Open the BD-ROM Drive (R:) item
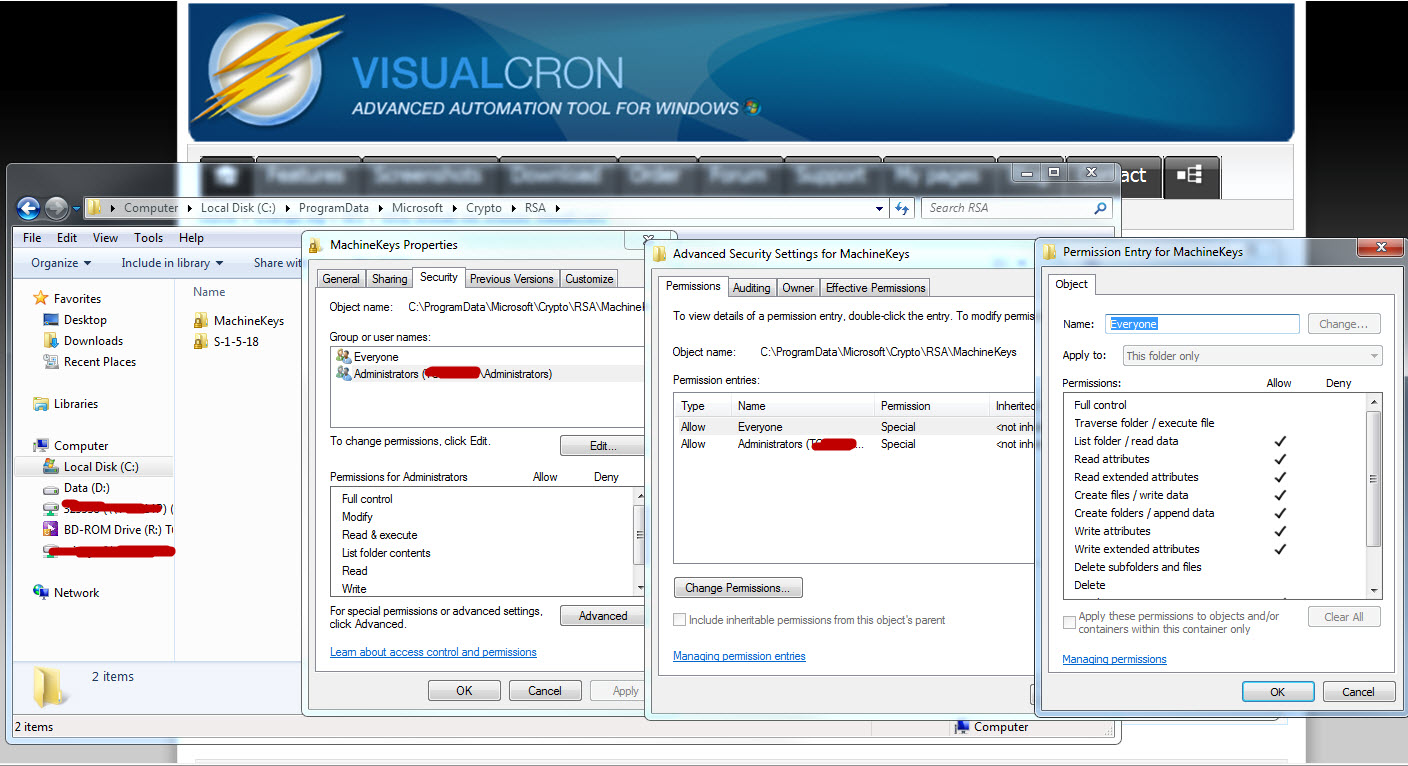1408x766 pixels. point(51,530)
